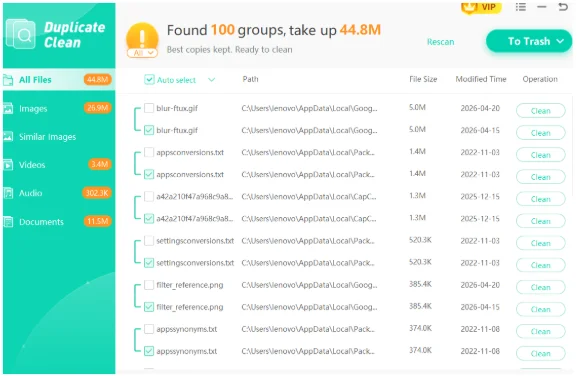Screen dimensions: 588x376
Task: Select blur-ftux.gif path dated 2026-04-20
Action: (309, 108)
